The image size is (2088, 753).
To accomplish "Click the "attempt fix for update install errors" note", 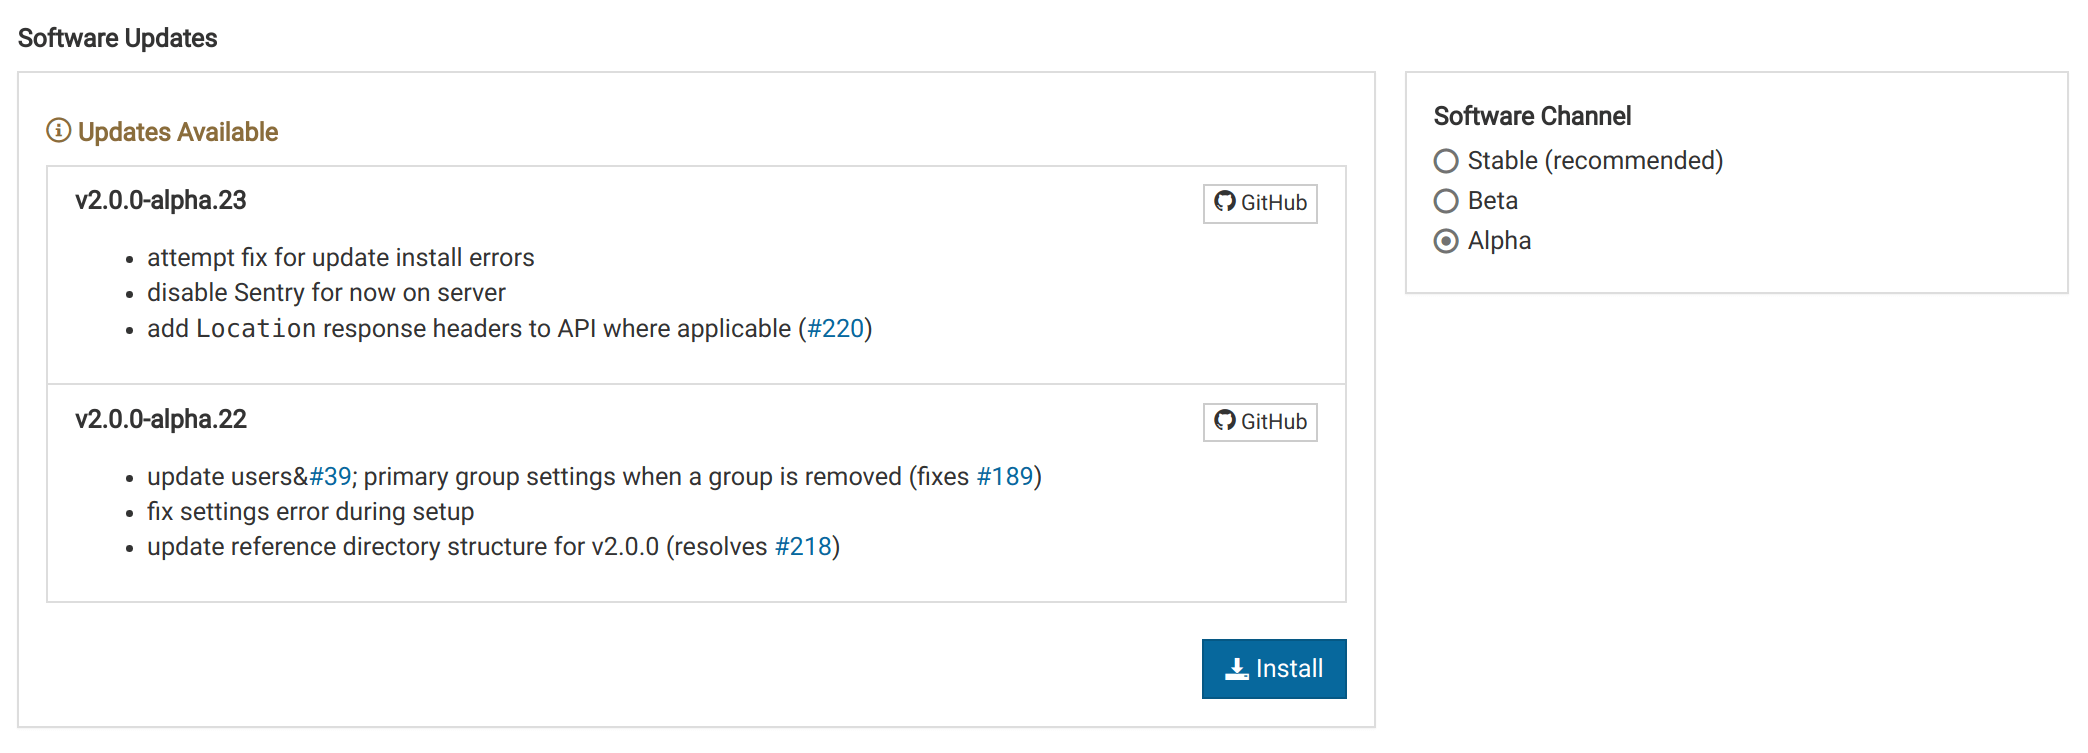I will point(341,258).
